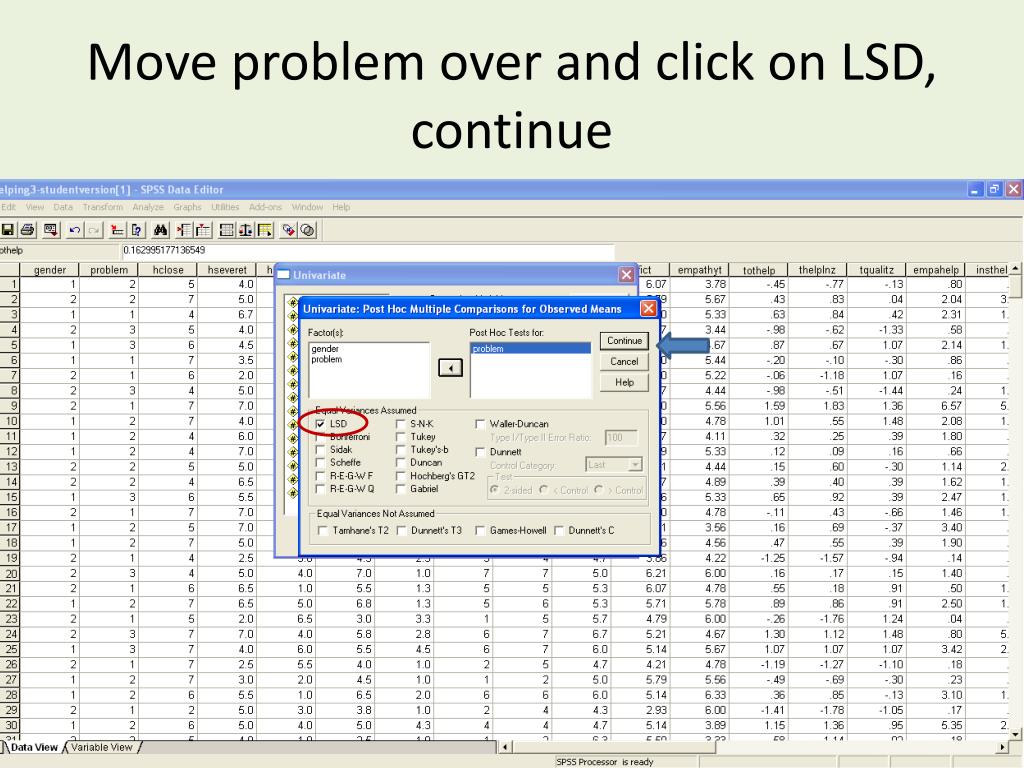Open the Add-ons menu
This screenshot has width=1024, height=768.
pos(265,207)
